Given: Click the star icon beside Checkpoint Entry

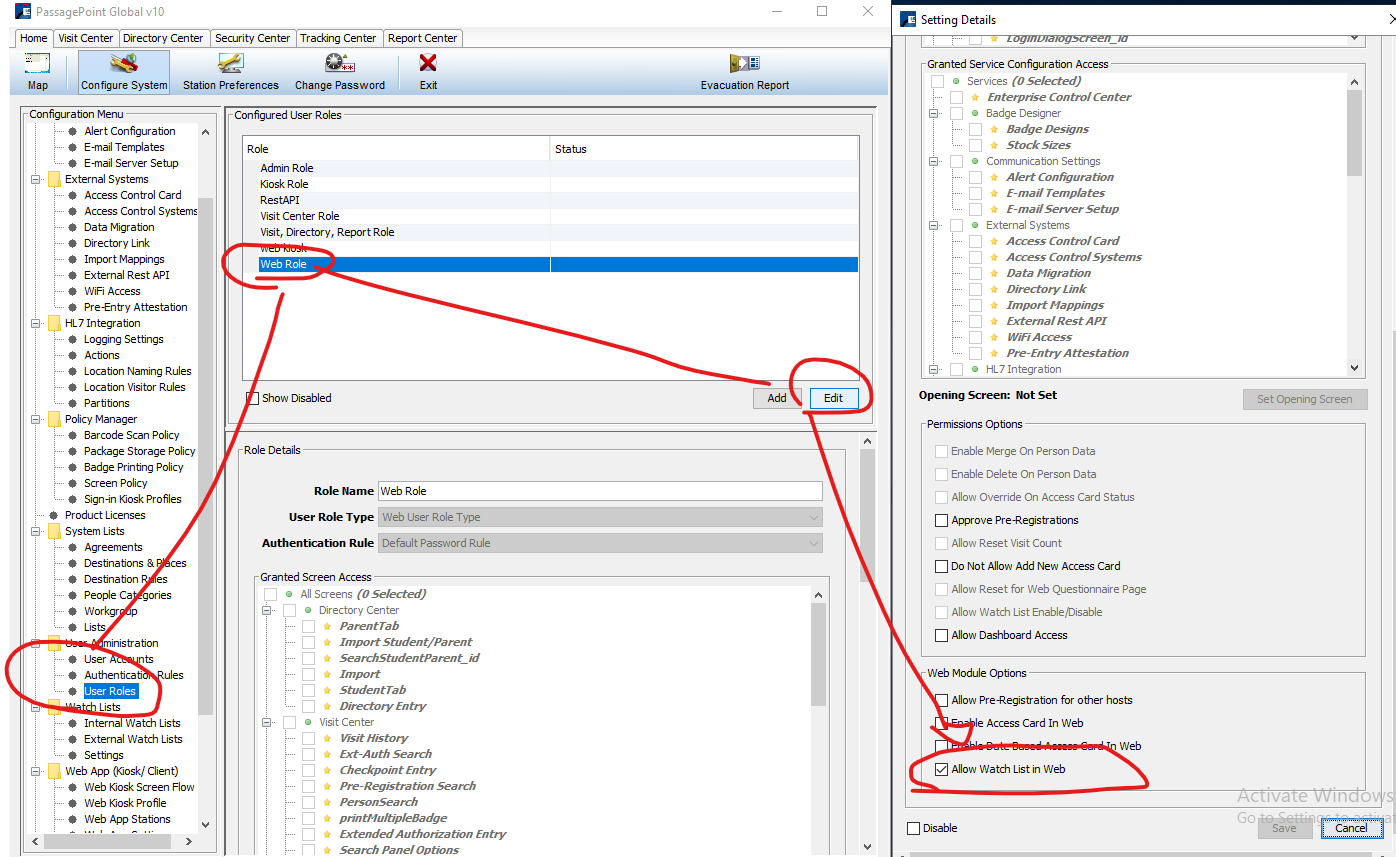Looking at the screenshot, I should click(x=328, y=770).
